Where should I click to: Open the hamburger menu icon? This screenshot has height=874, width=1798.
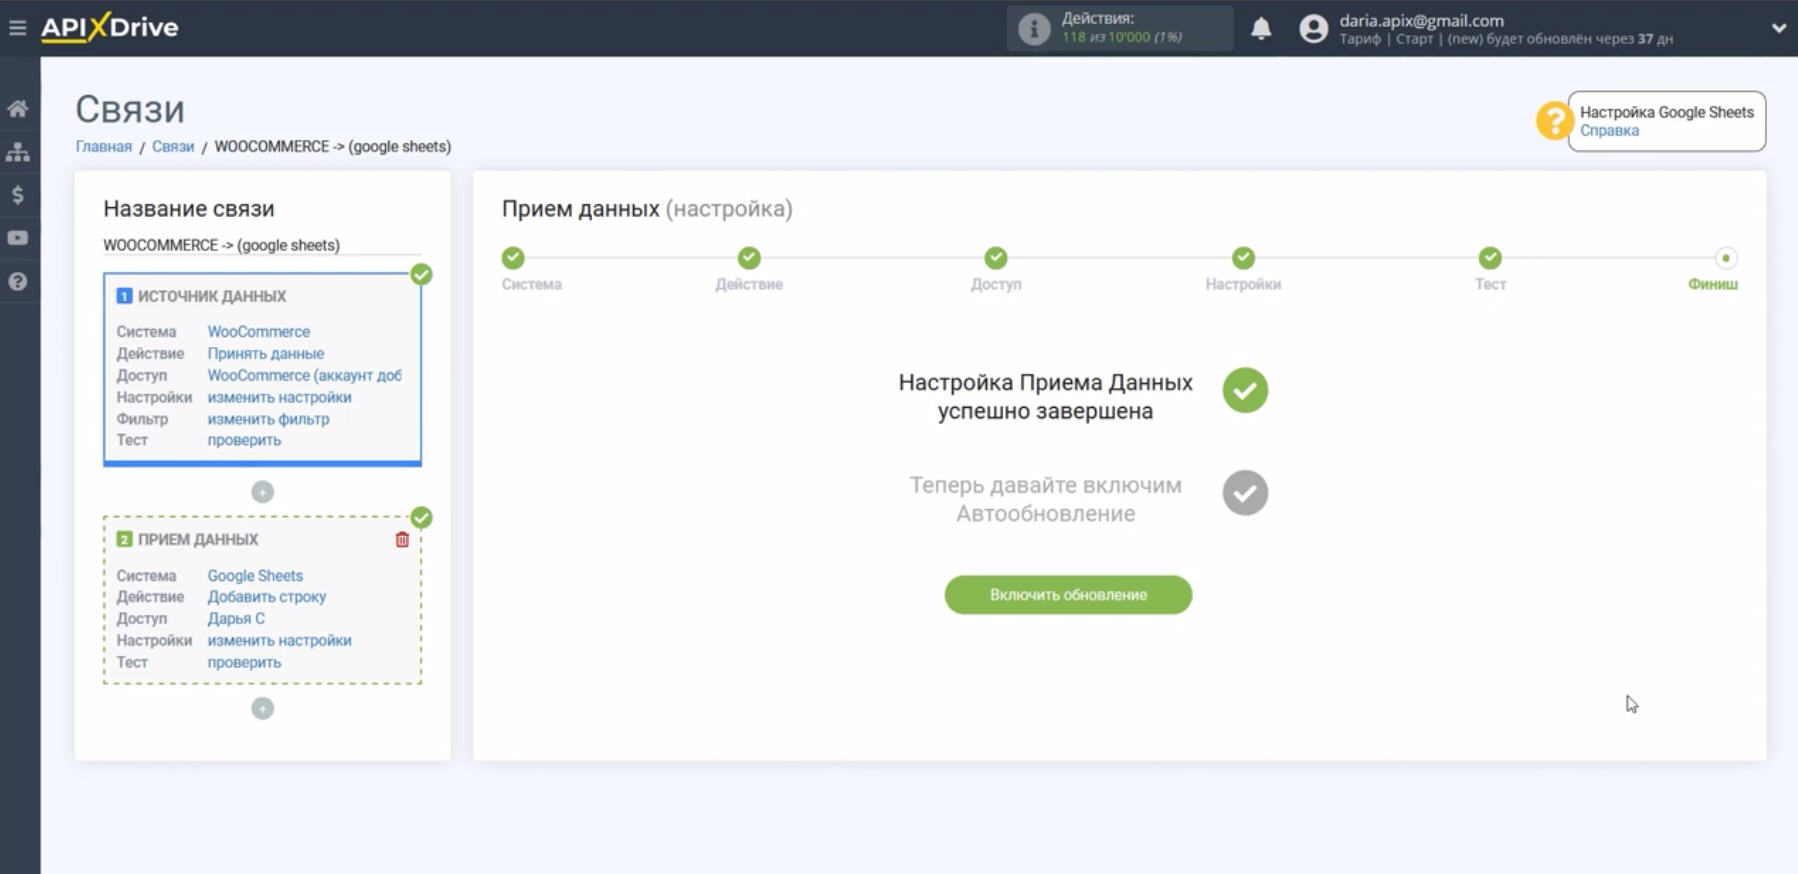pos(17,28)
